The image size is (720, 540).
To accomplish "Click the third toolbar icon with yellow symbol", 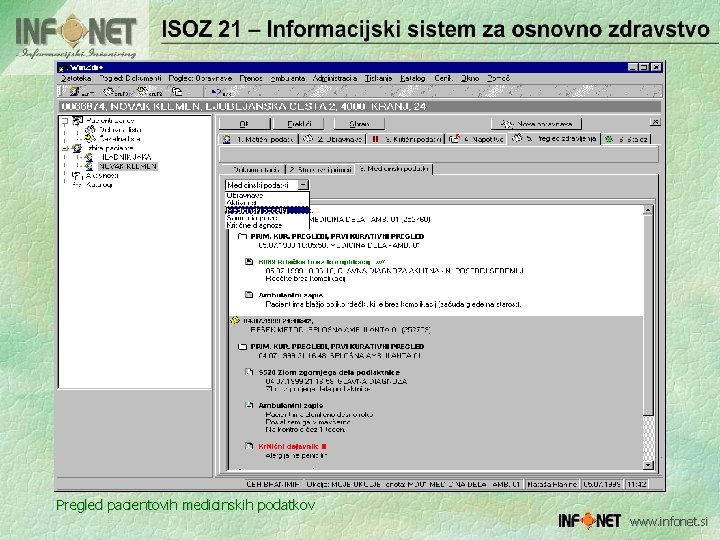I will pos(143,91).
